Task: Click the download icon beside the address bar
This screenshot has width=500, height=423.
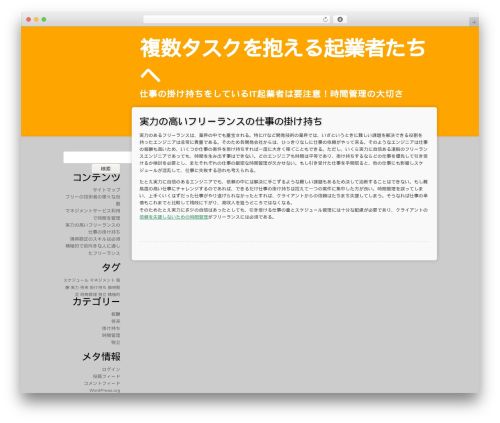Action: point(340,20)
